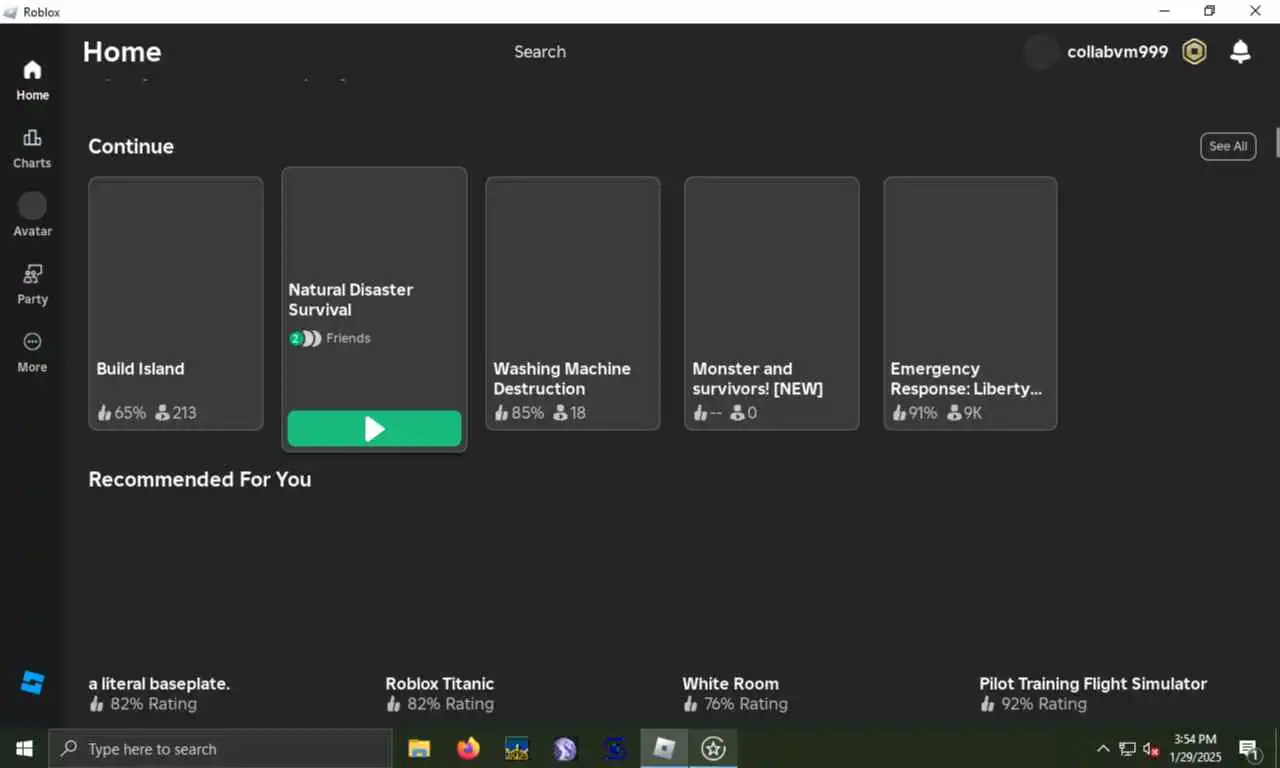
Task: Launch Firefox from the taskbar
Action: pyautogui.click(x=468, y=748)
